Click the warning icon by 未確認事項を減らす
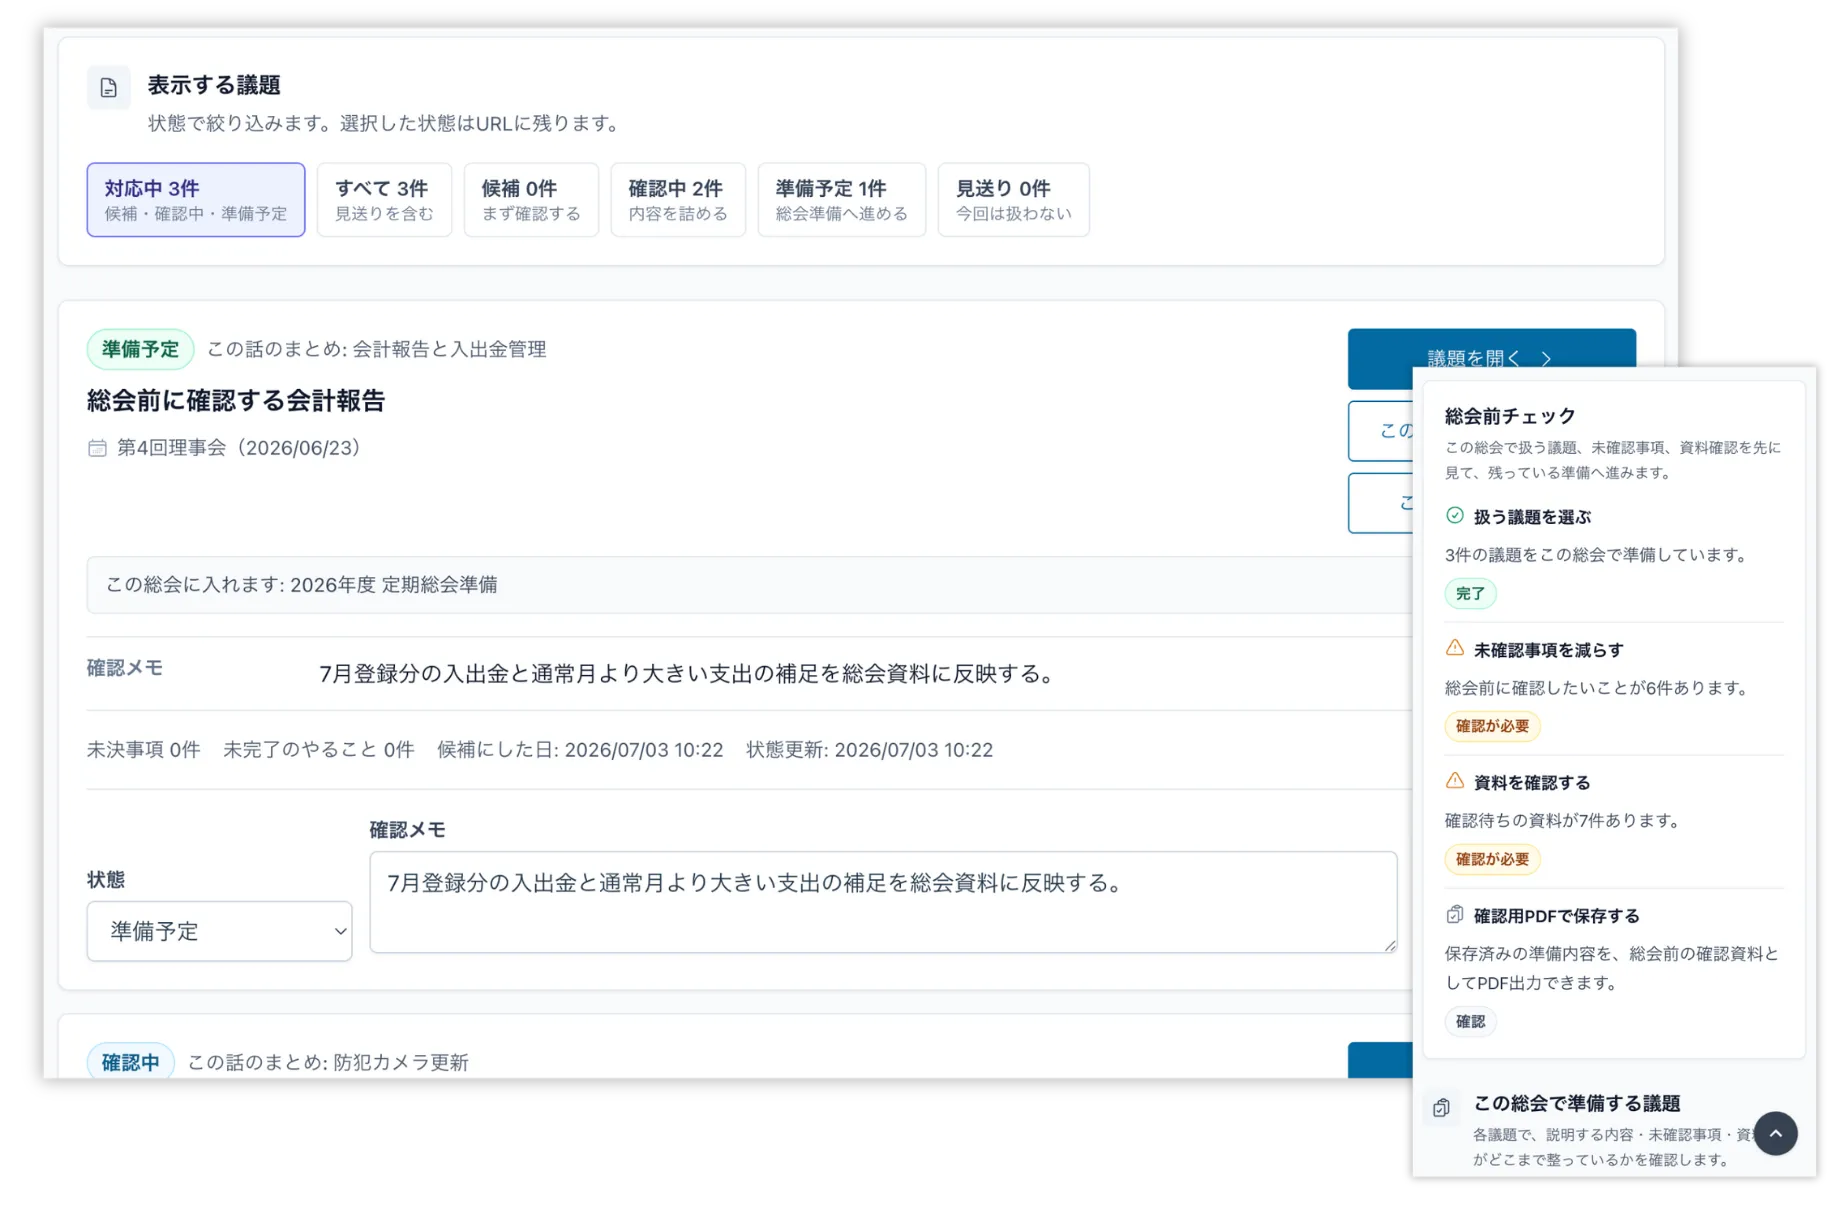 [x=1454, y=648]
